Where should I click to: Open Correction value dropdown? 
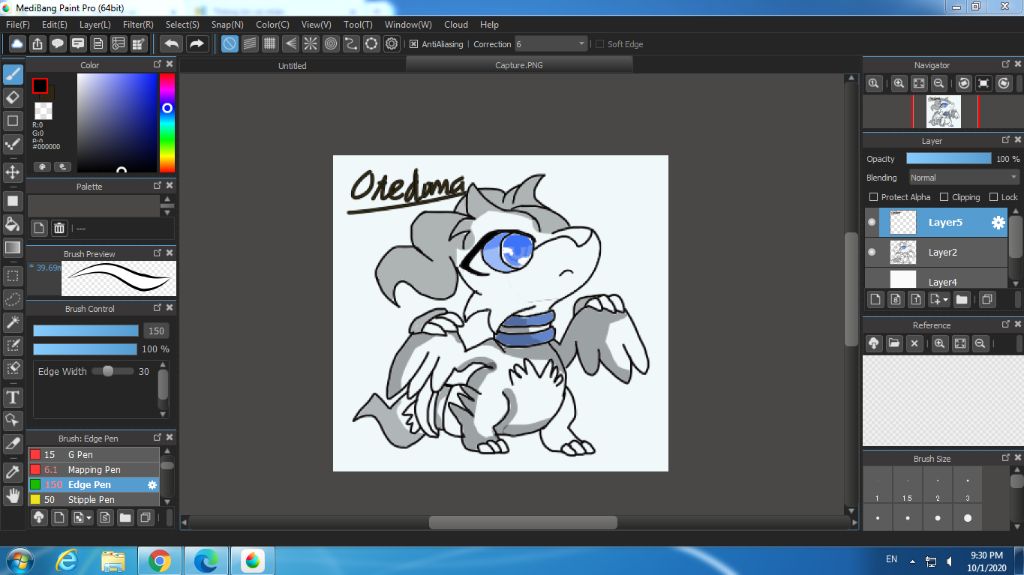point(552,44)
